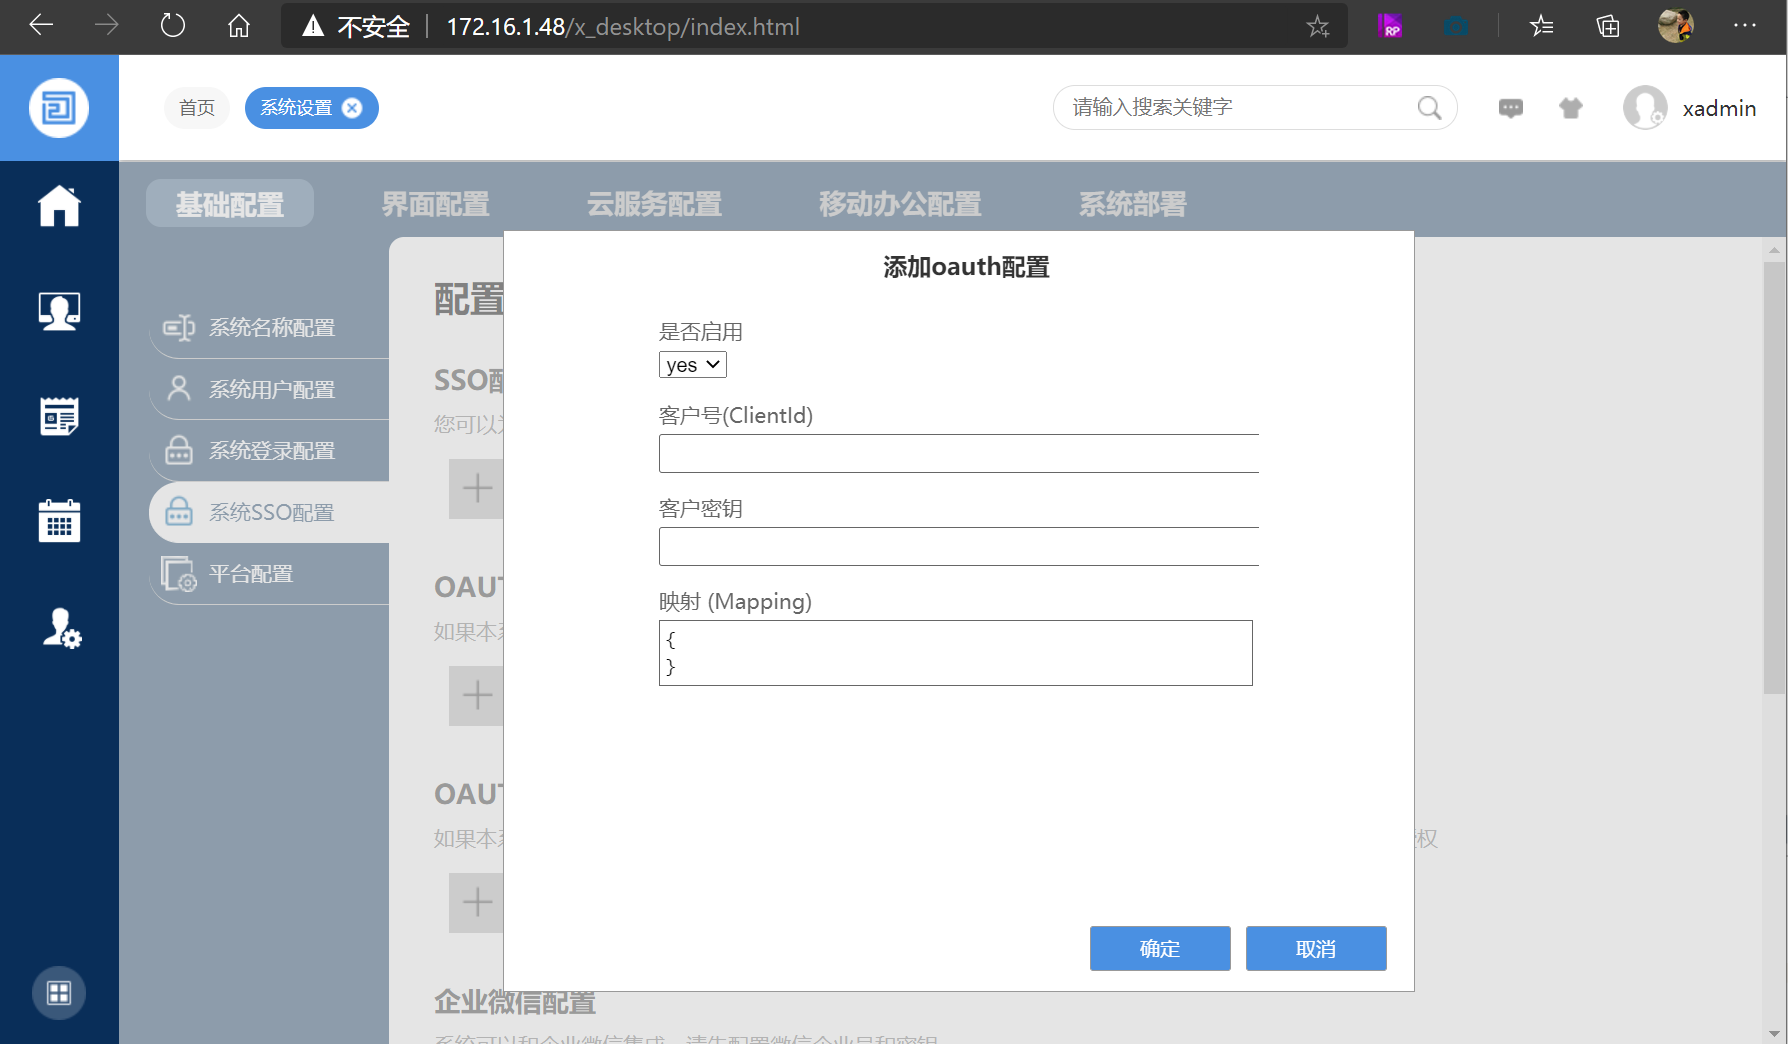
Task: Open the calendar icon in left sidebar
Action: click(x=59, y=521)
